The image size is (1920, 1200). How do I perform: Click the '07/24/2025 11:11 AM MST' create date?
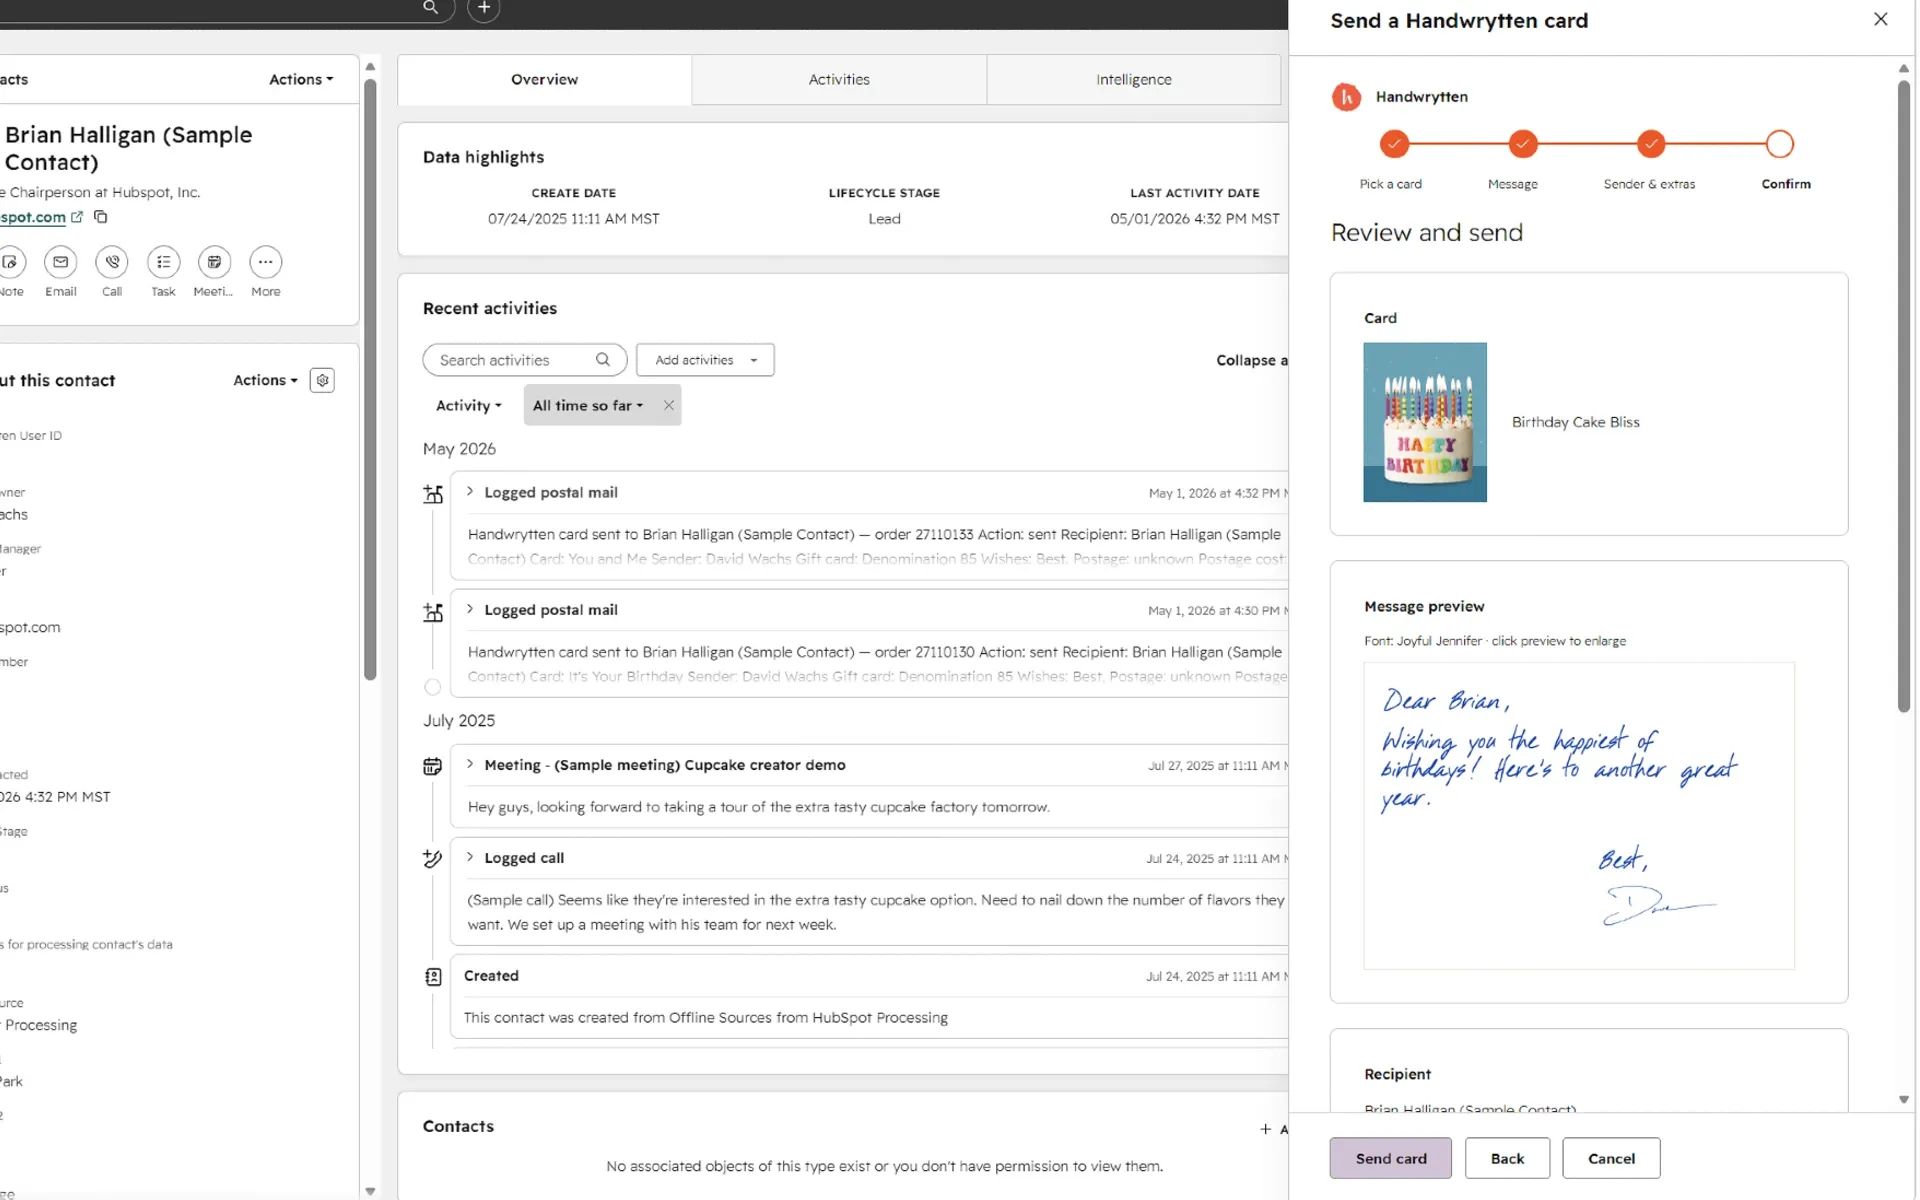[573, 219]
